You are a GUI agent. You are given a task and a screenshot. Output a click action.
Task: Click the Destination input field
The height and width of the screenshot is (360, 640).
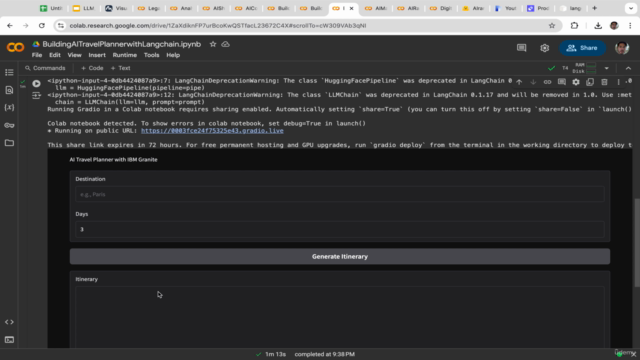[340, 194]
